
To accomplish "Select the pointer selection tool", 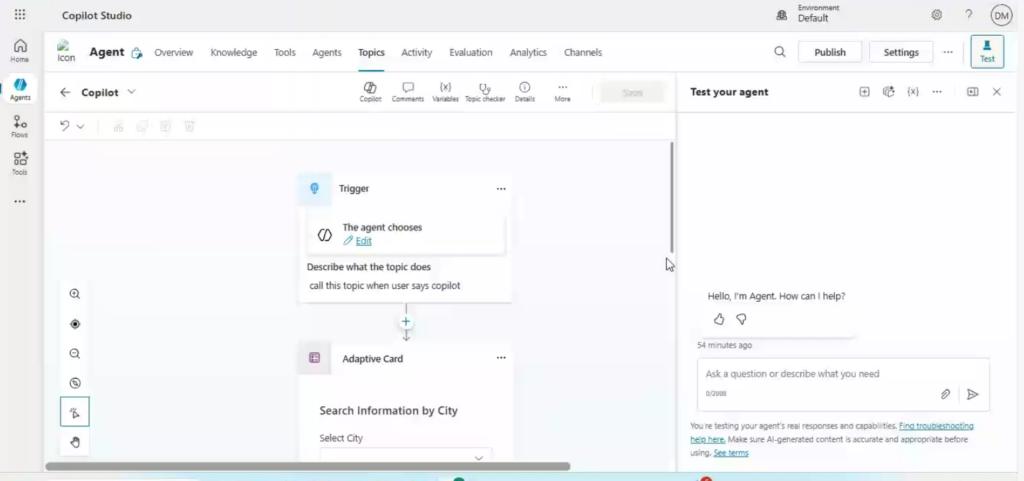I will 75,412.
